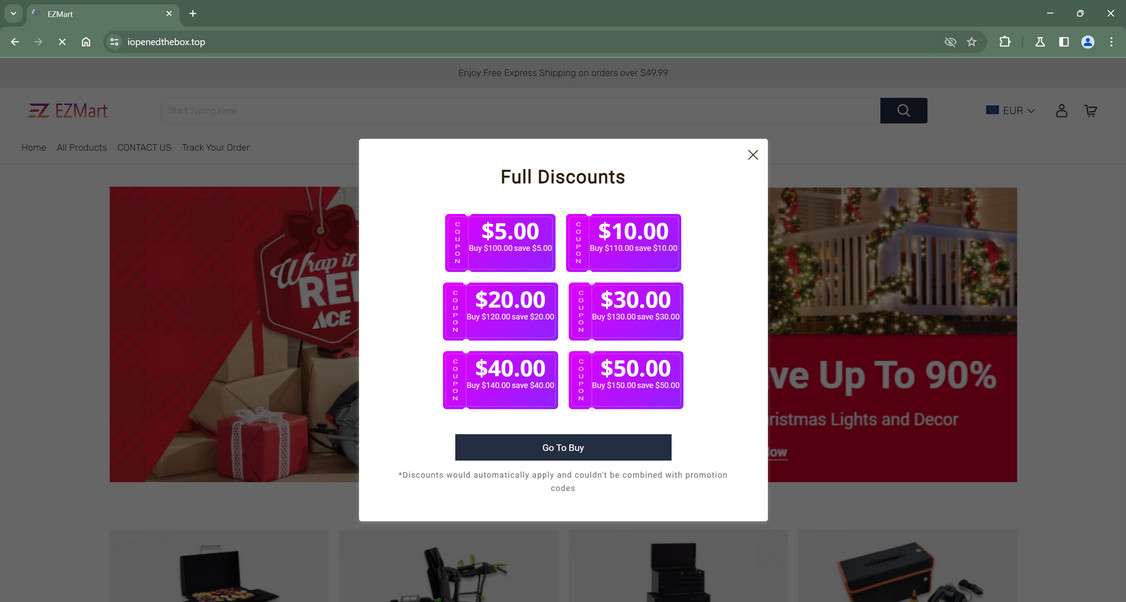
Task: Click the EZMart logo
Action: coord(68,111)
